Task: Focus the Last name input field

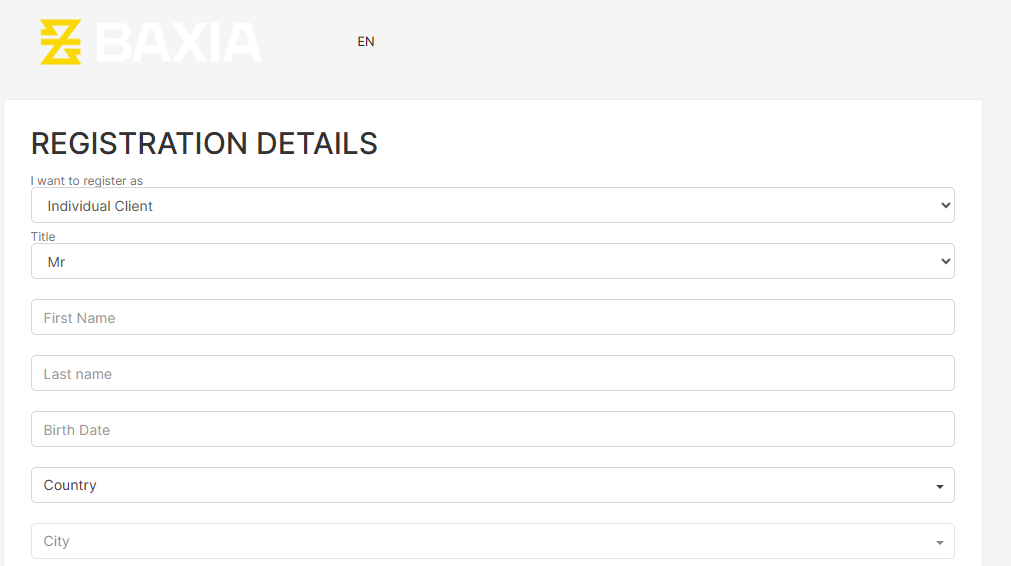Action: point(493,373)
